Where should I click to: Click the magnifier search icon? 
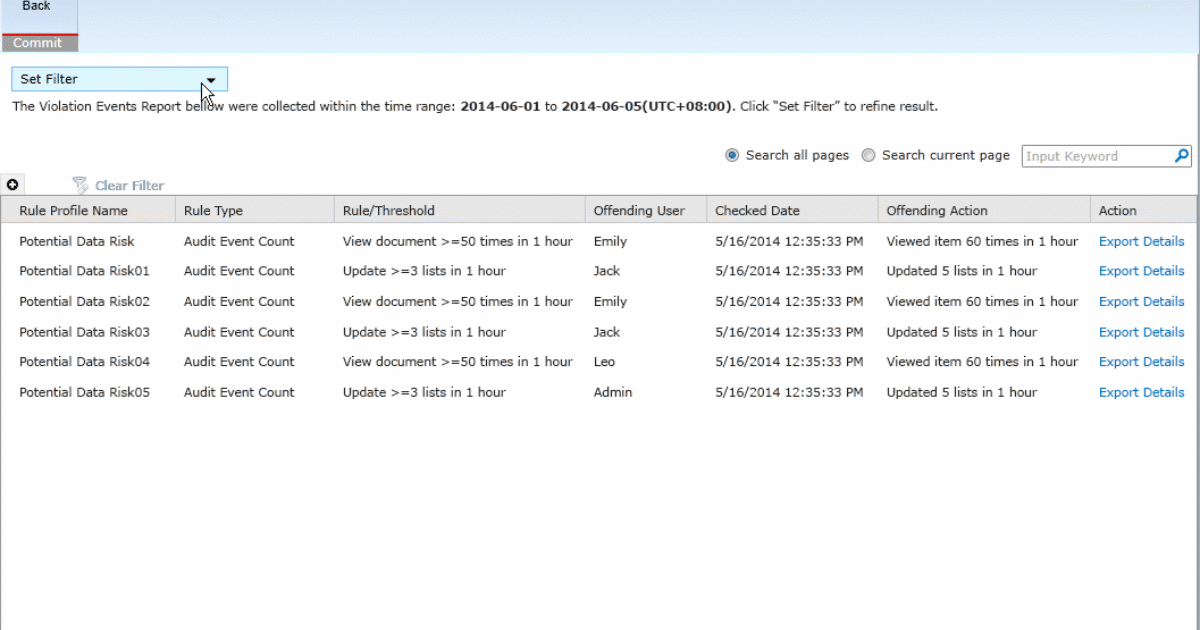click(x=1181, y=155)
